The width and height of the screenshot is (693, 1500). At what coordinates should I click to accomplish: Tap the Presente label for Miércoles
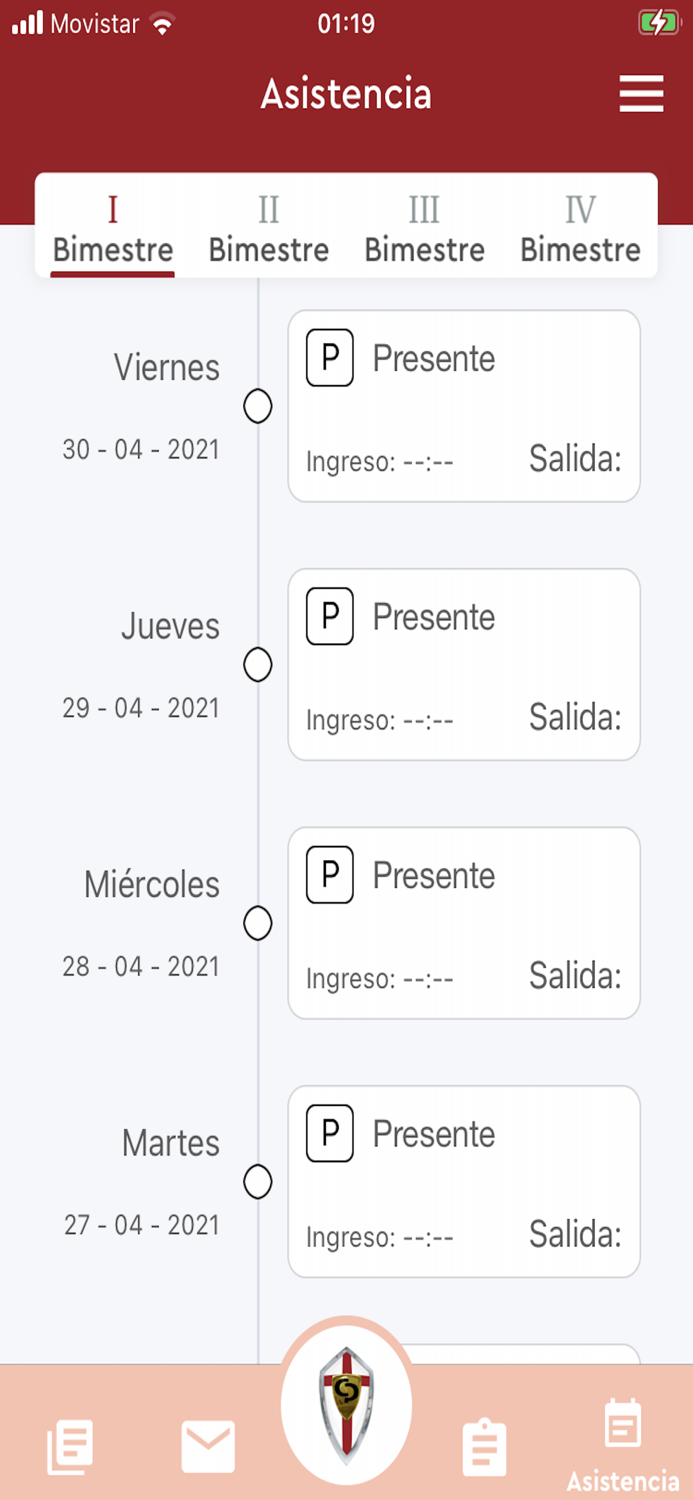click(434, 875)
